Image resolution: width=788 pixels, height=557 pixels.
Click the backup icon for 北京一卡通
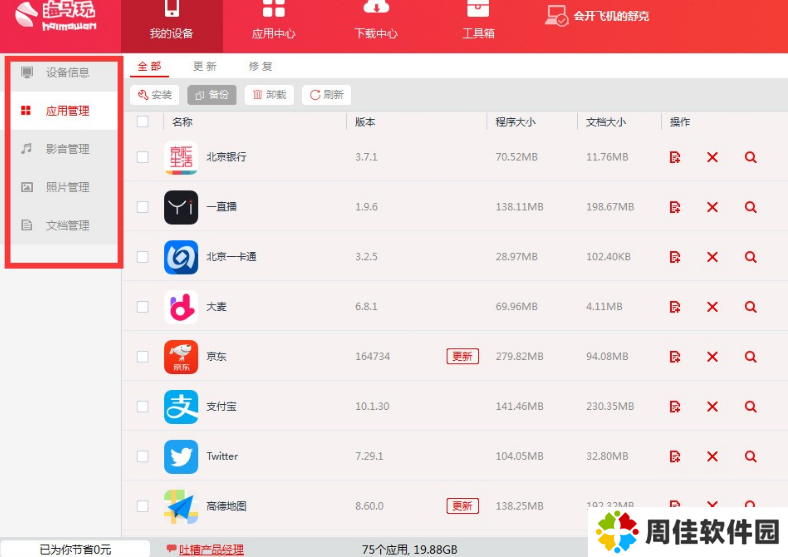point(675,257)
